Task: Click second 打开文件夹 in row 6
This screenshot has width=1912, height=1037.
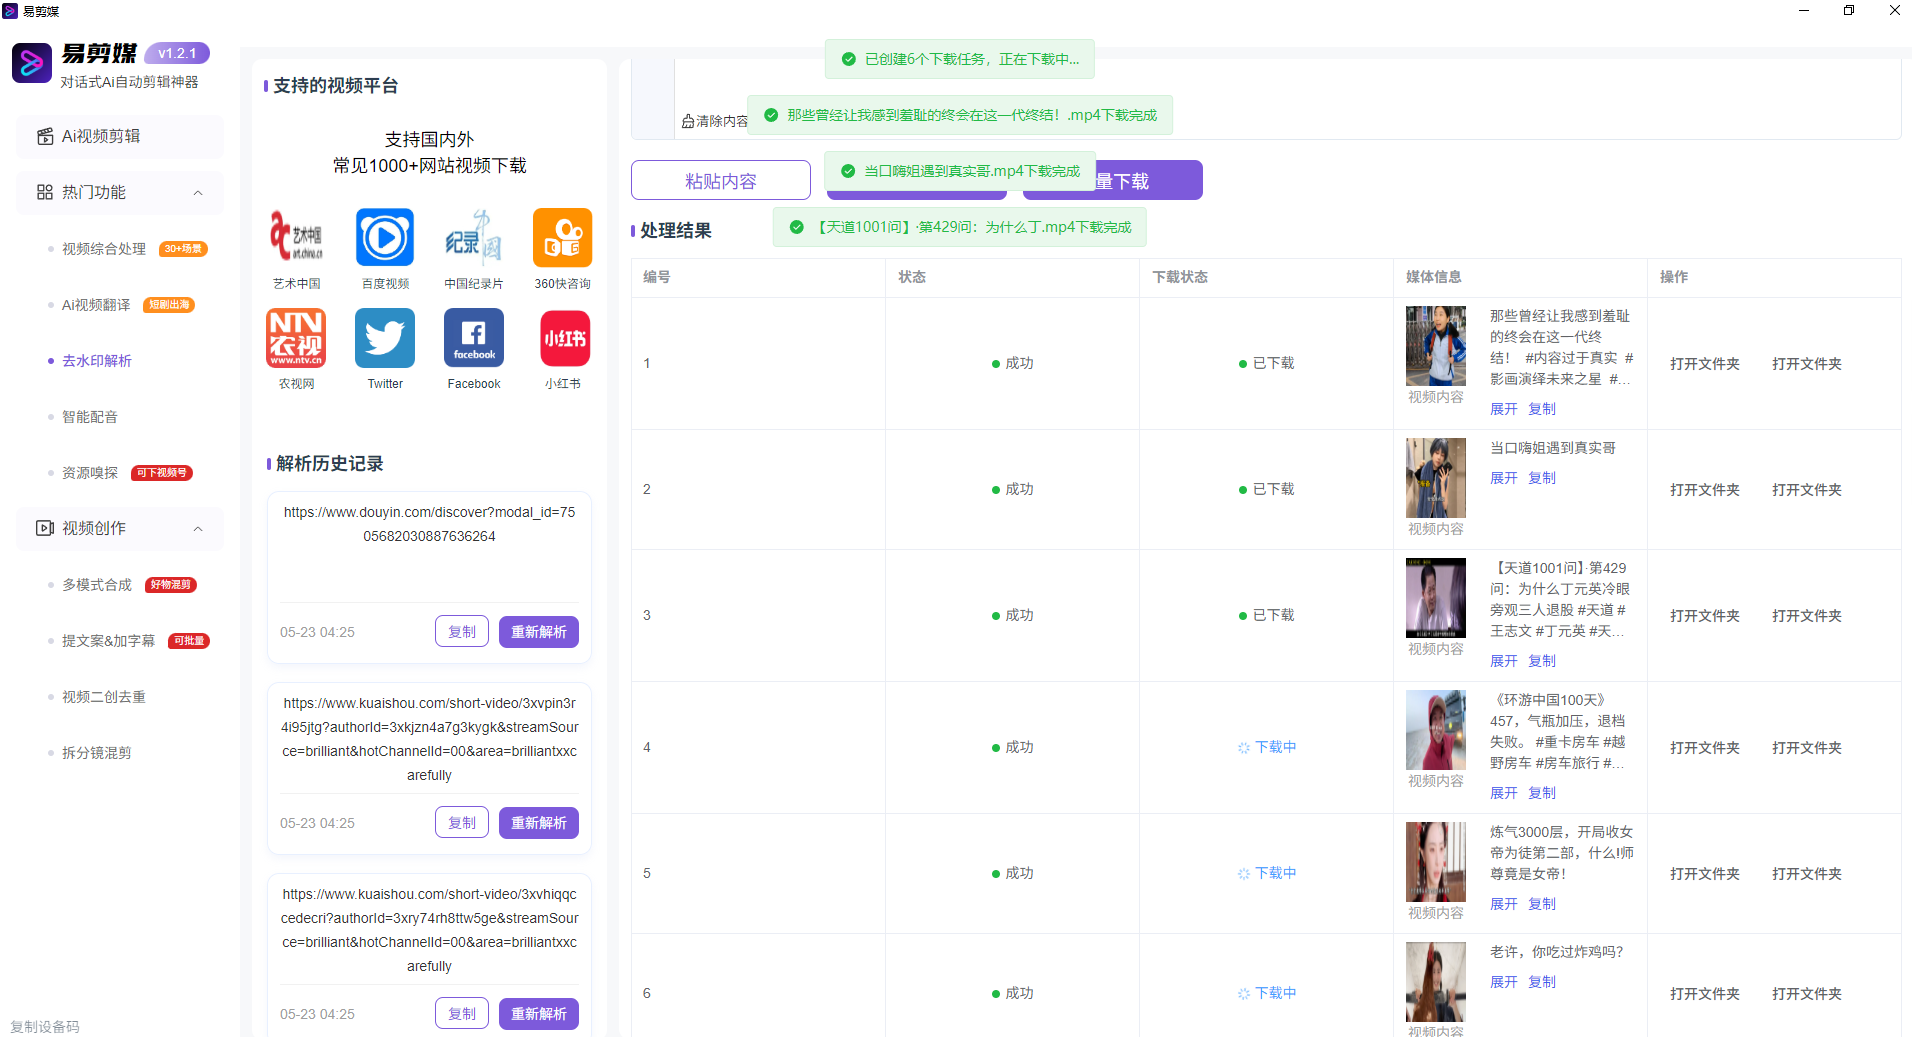Action: click(x=1807, y=994)
